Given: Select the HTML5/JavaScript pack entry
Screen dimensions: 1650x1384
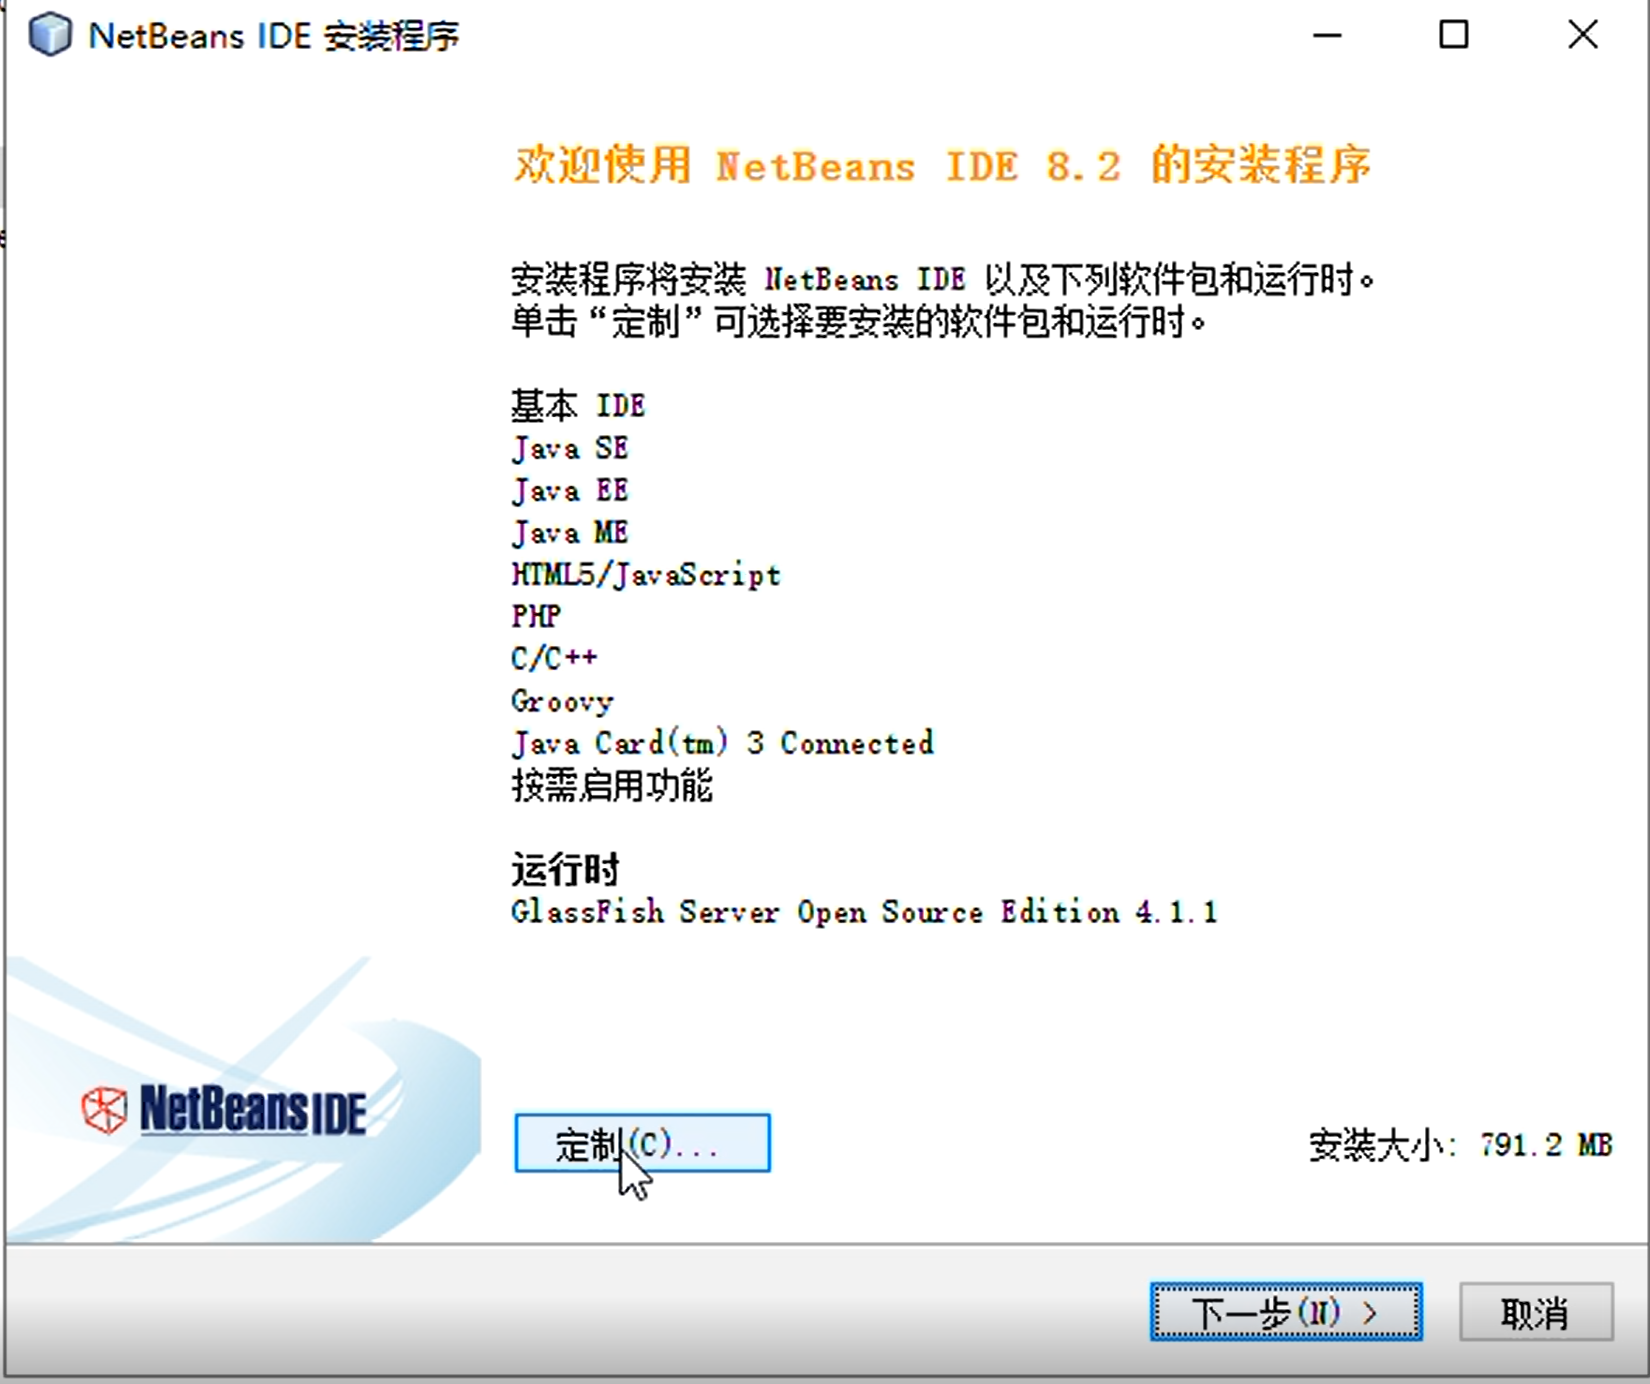Looking at the screenshot, I should tap(645, 574).
